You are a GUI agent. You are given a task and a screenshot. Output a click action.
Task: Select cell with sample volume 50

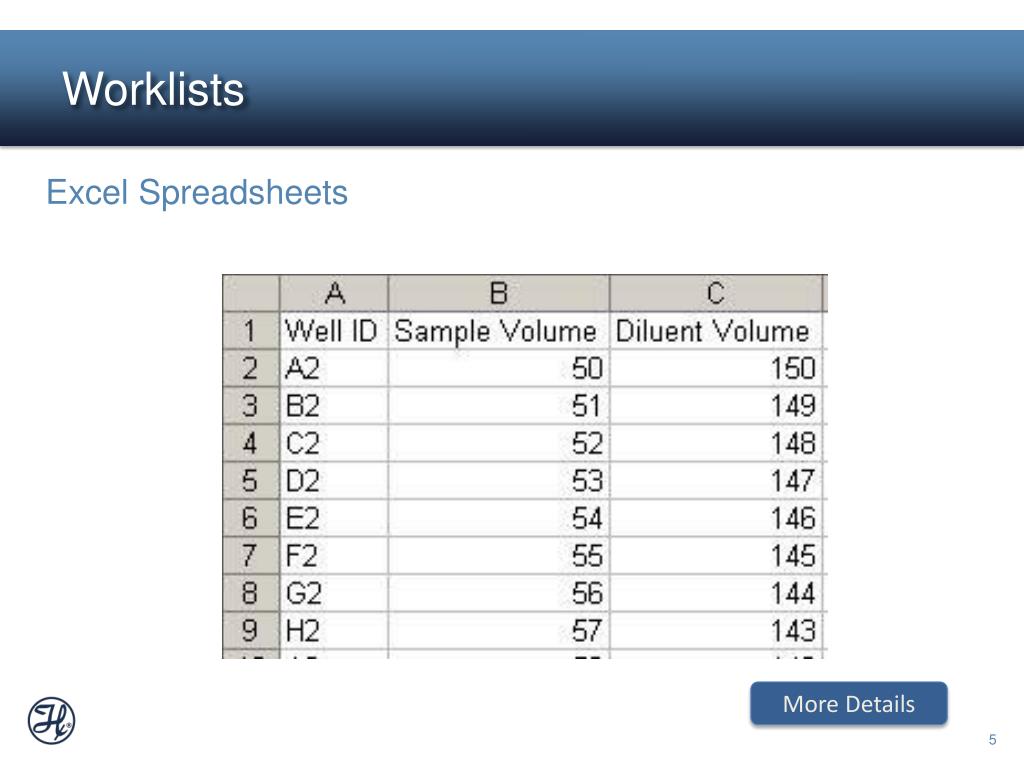coord(499,368)
